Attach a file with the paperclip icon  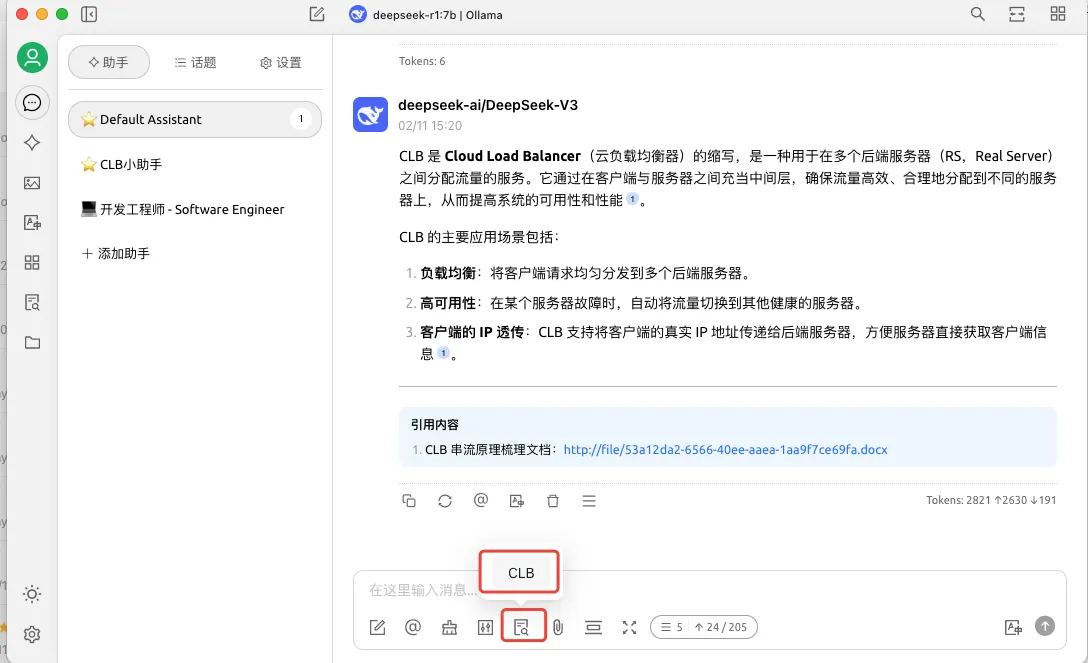tap(558, 628)
